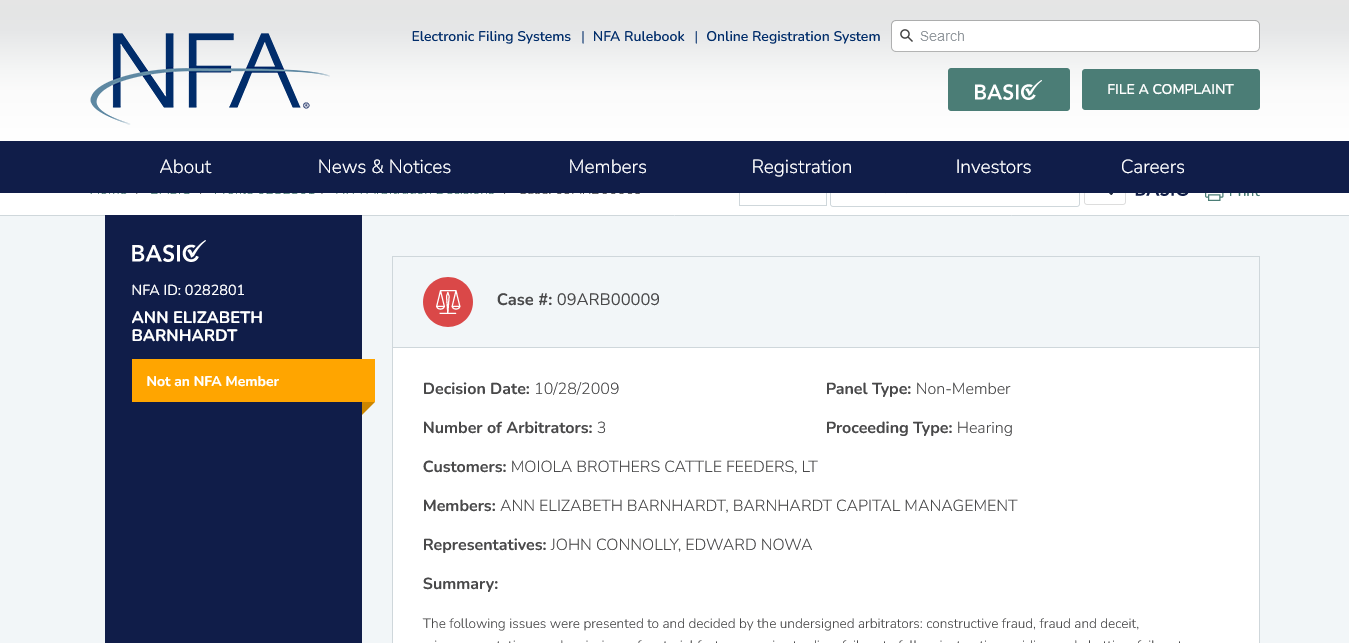Screen dimensions: 1349x643
Task: Open the Investors menu
Action: (993, 167)
